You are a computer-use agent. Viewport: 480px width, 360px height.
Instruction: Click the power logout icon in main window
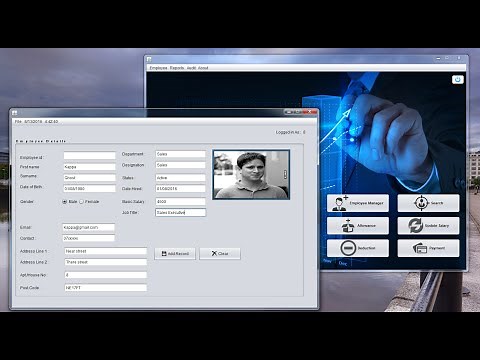coord(458,79)
